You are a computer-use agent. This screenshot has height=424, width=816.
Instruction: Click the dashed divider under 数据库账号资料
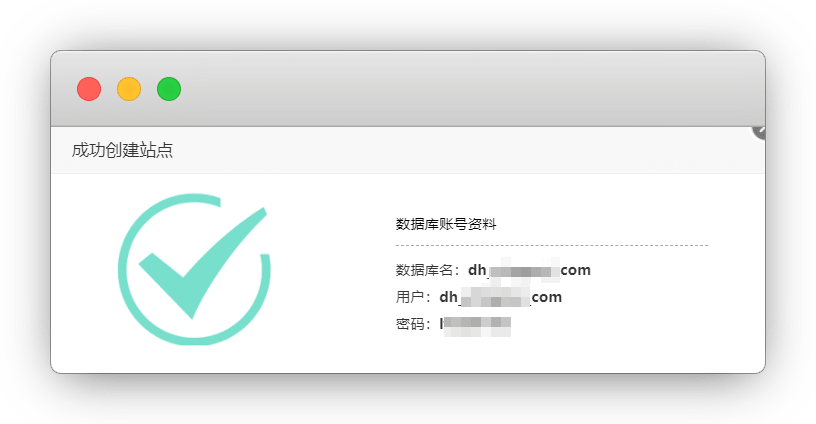point(552,245)
